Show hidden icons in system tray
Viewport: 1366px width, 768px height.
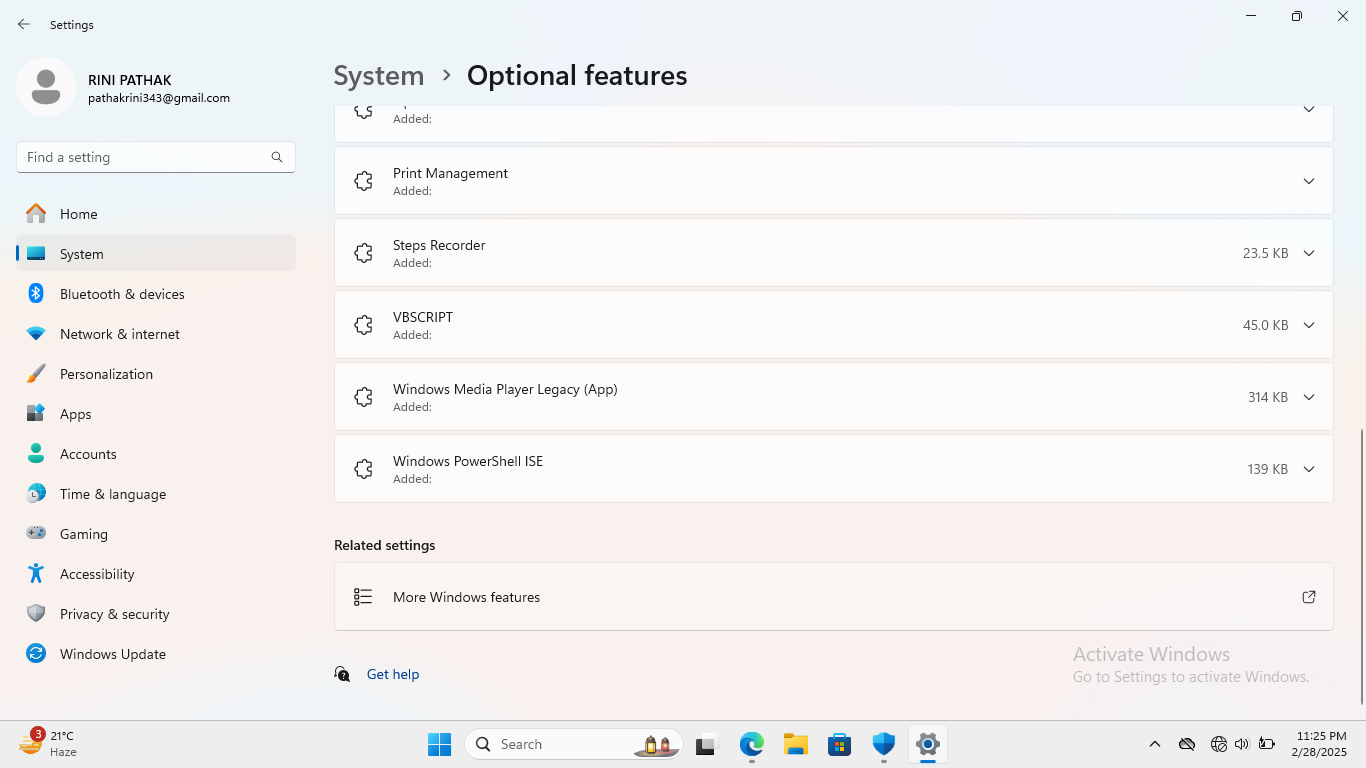[1154, 744]
